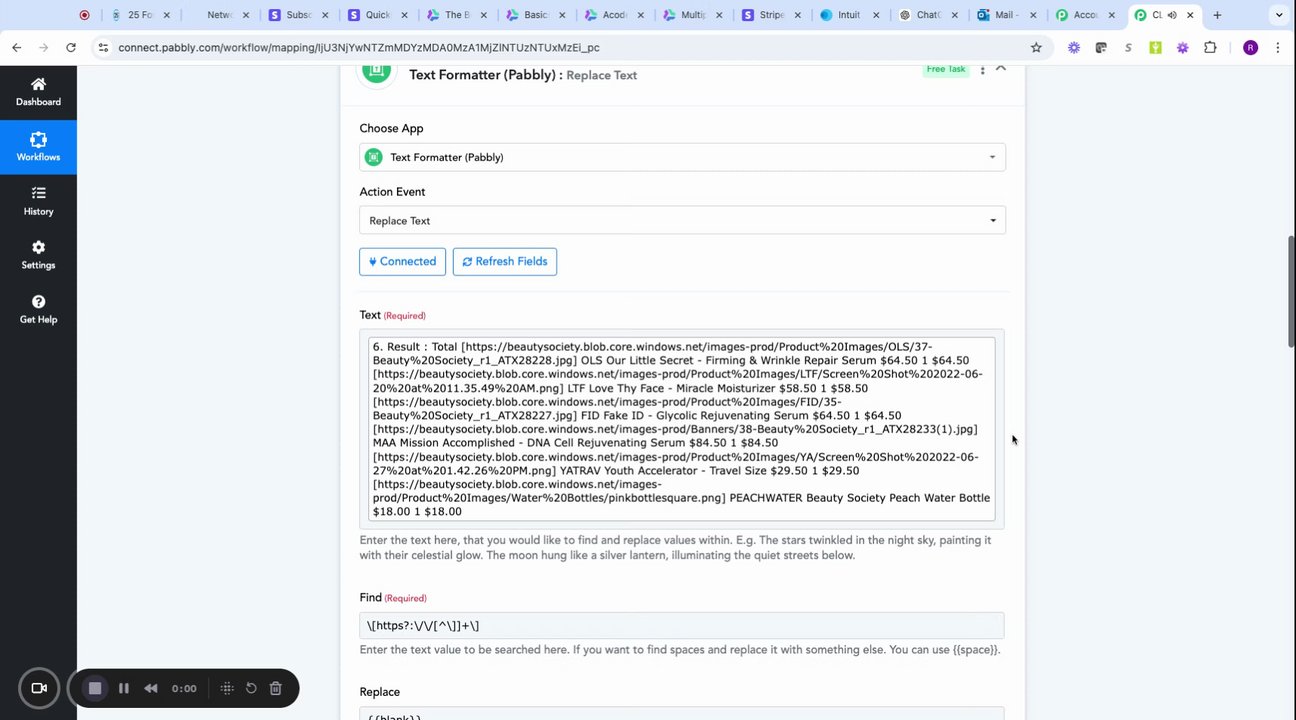Open the three-dot menu of the step
Image resolution: width=1296 pixels, height=720 pixels.
[982, 69]
